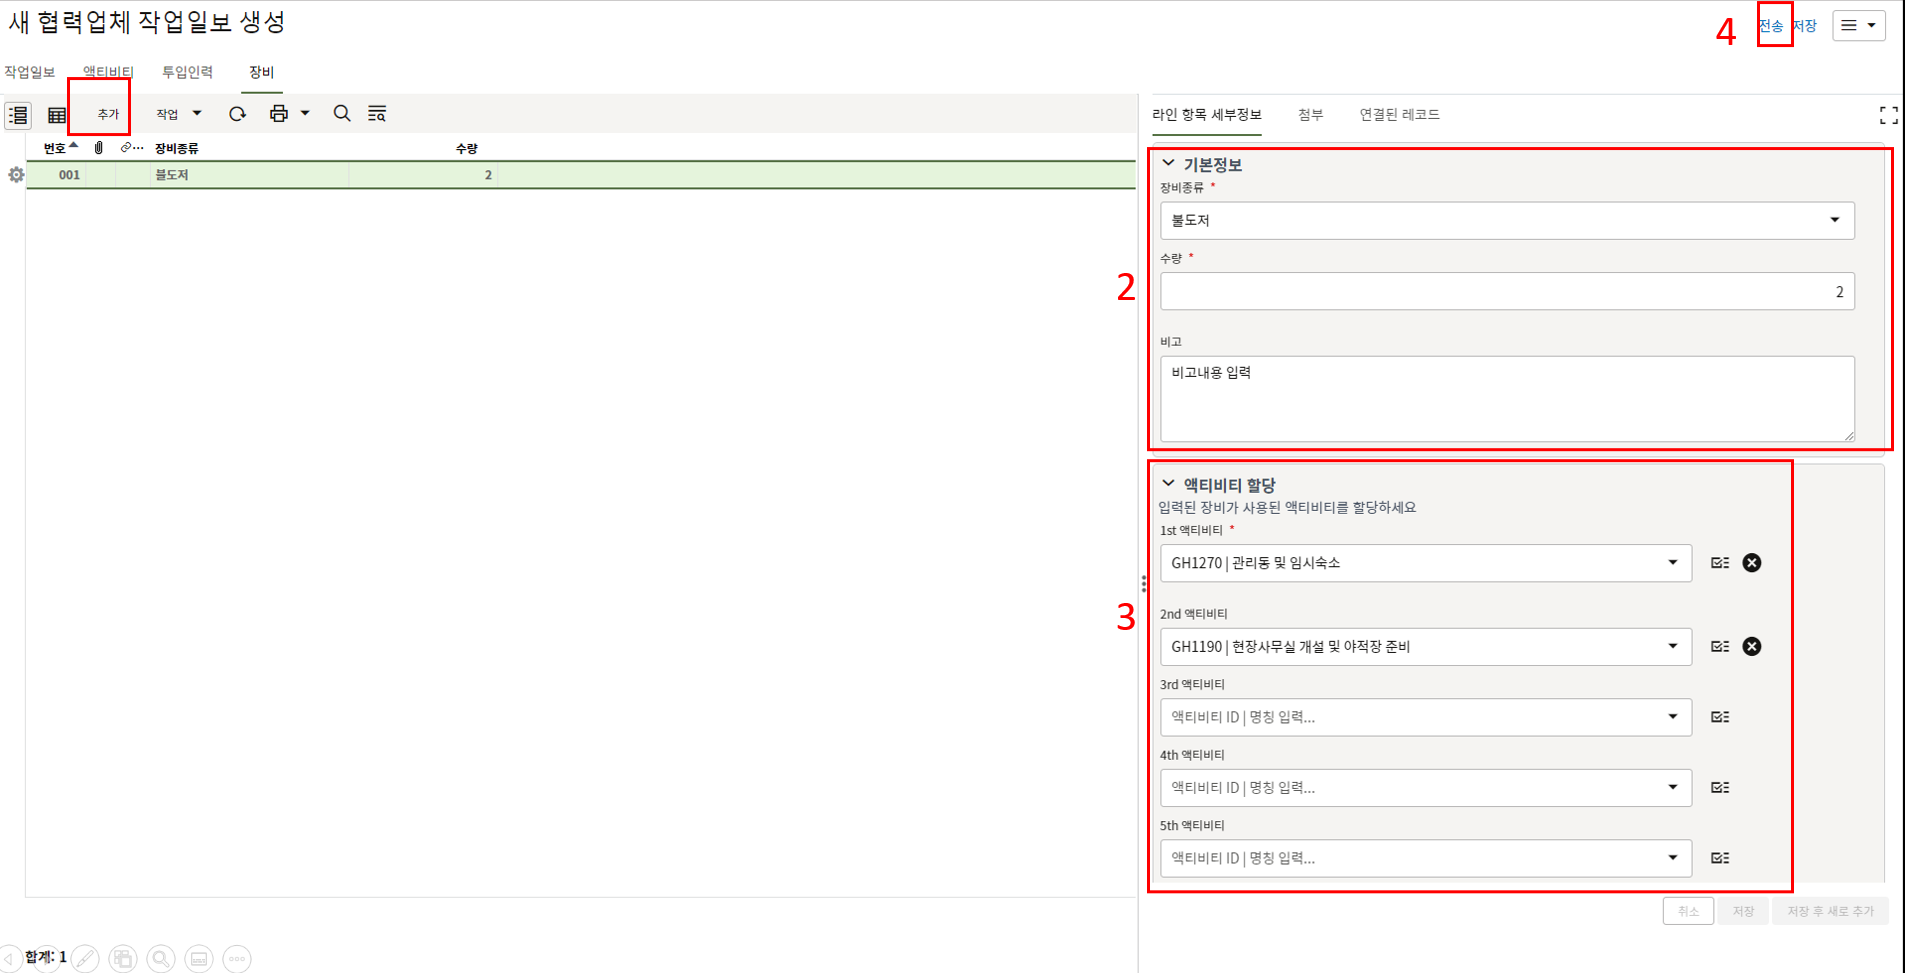The image size is (1905, 973).
Task: Collapse the 액티비티 할당 section
Action: coord(1168,484)
